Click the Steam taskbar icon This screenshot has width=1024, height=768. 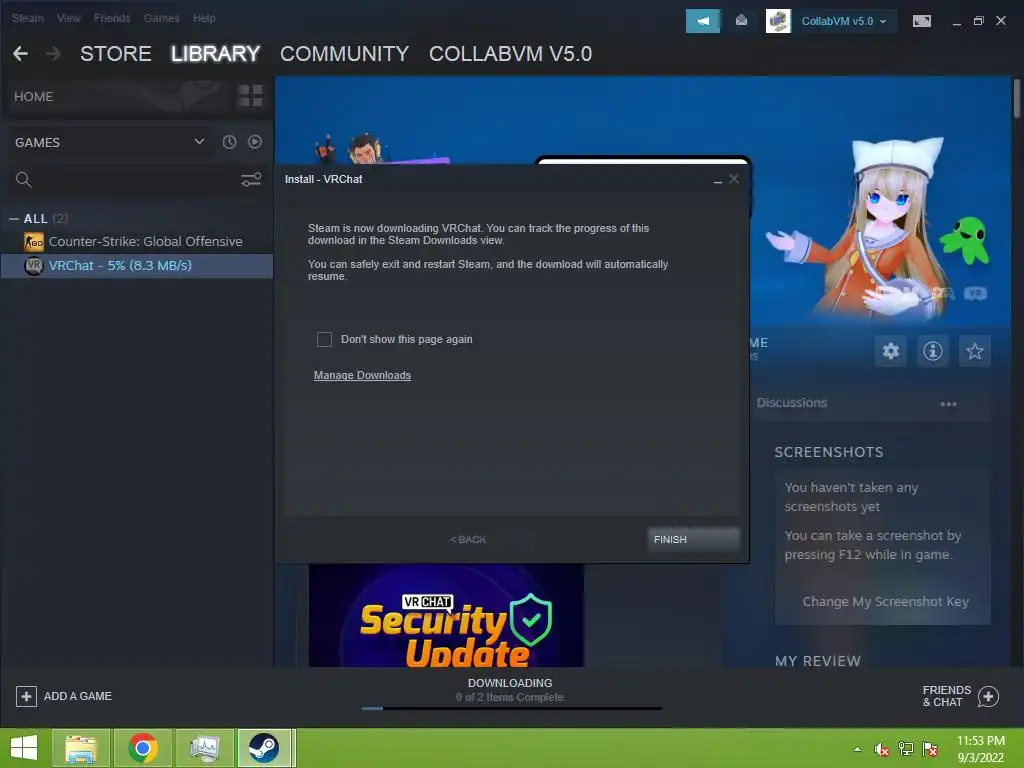pyautogui.click(x=264, y=748)
